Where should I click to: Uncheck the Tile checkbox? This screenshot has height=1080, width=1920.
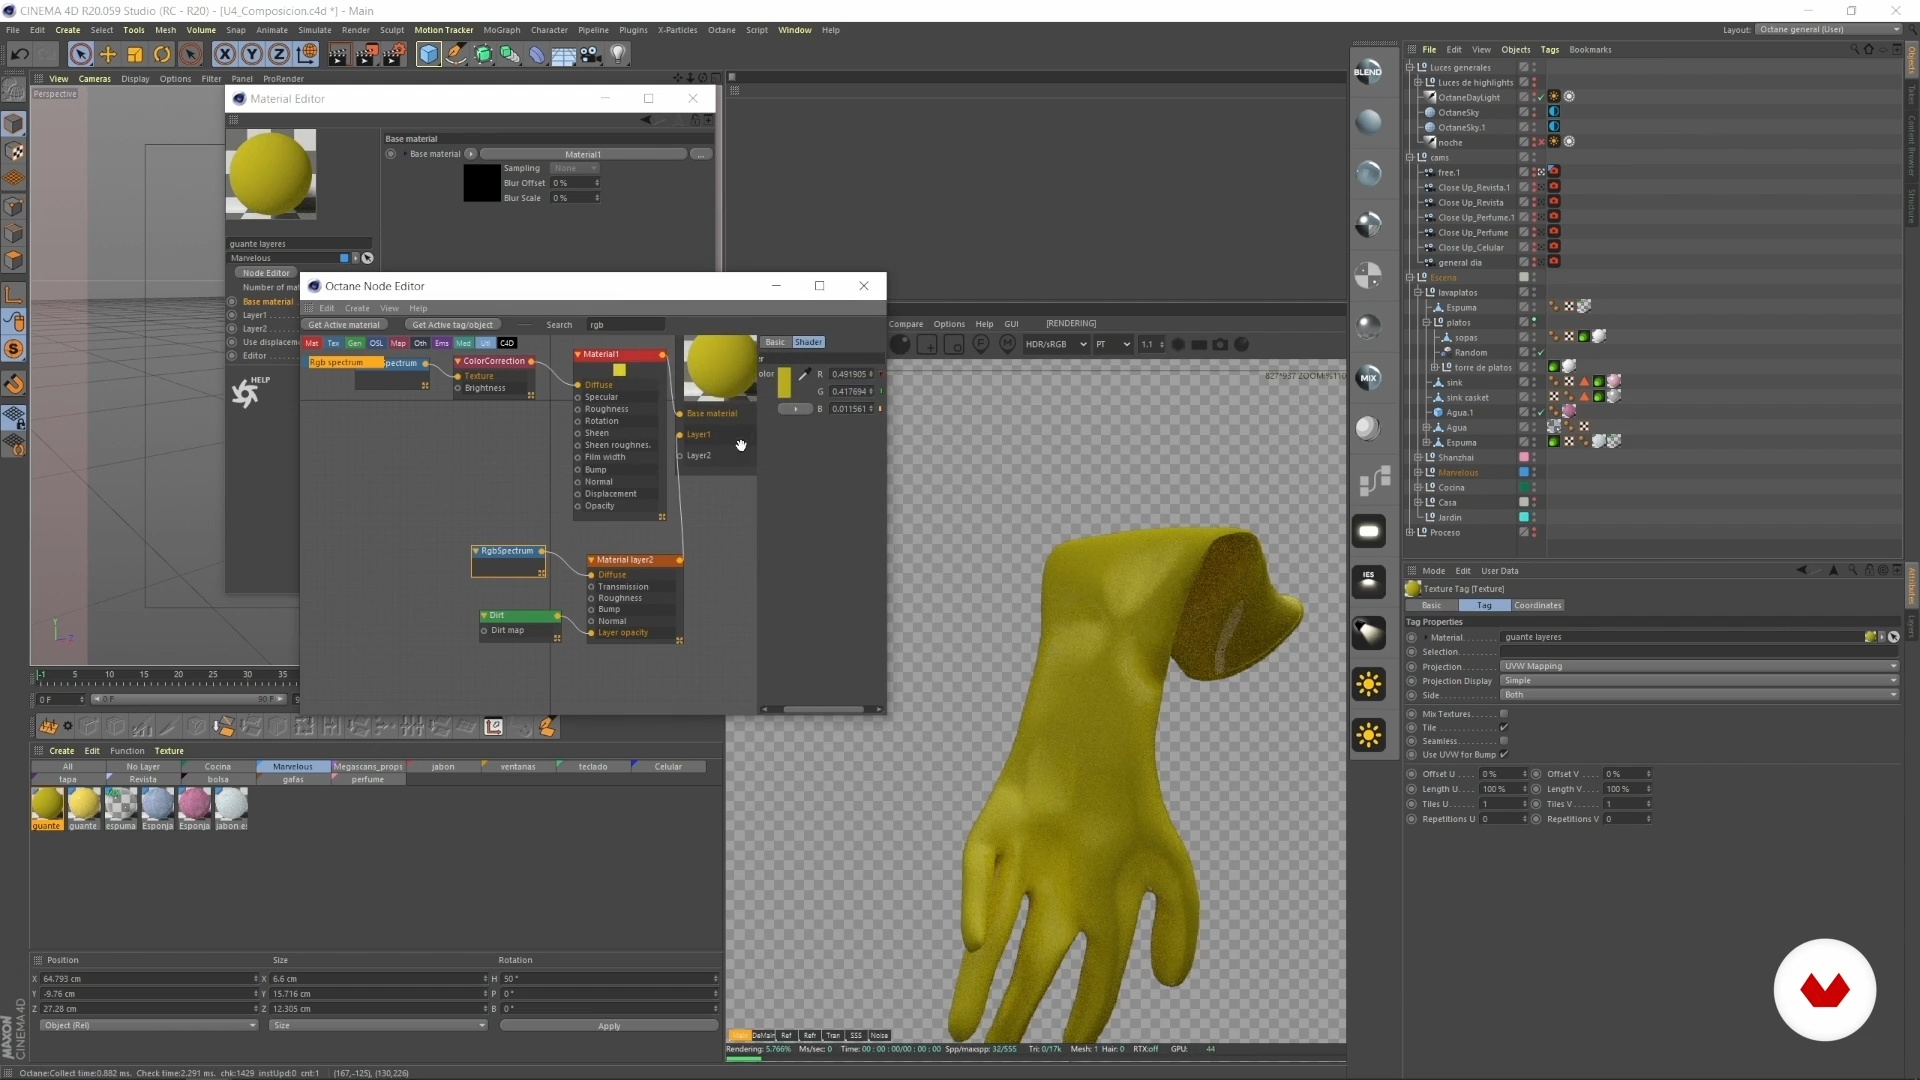point(1503,727)
